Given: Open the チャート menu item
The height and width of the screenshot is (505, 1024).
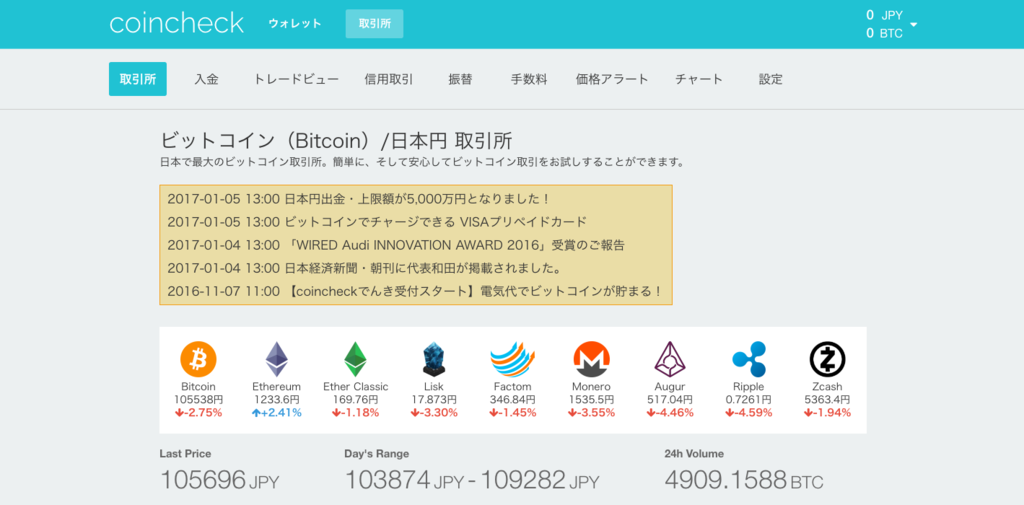Looking at the screenshot, I should [699, 80].
